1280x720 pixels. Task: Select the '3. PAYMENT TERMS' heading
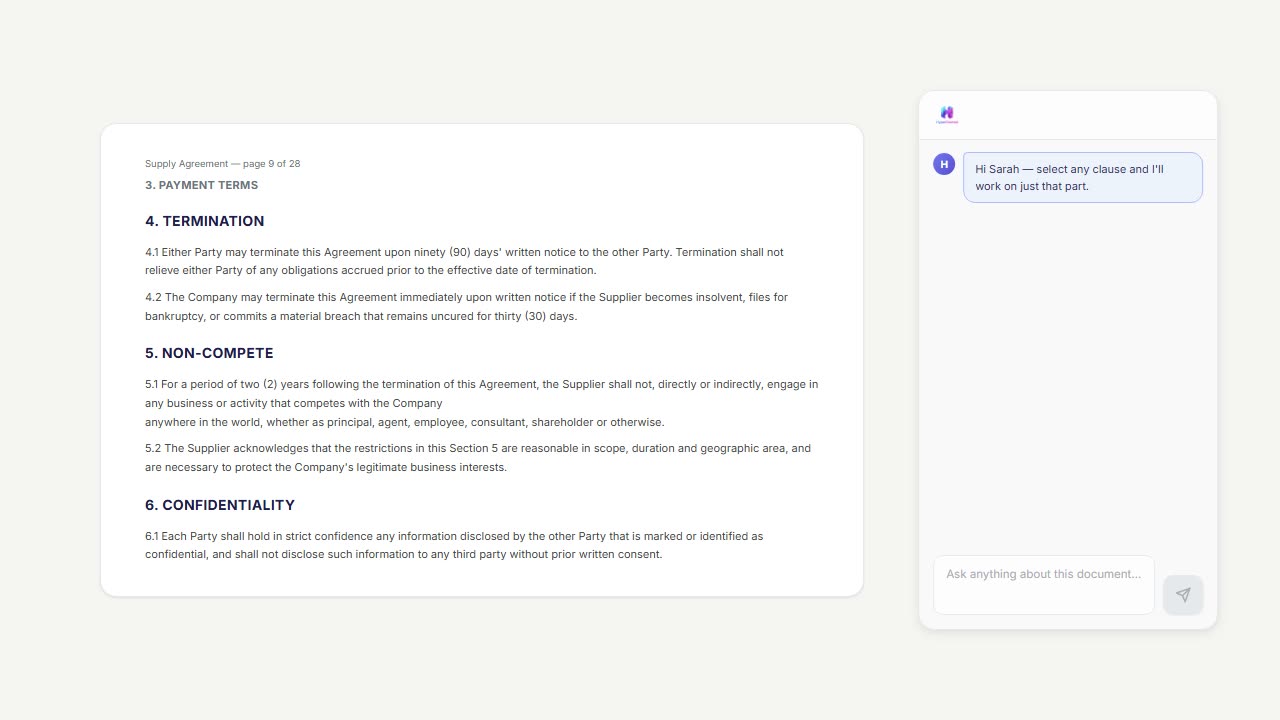click(201, 185)
